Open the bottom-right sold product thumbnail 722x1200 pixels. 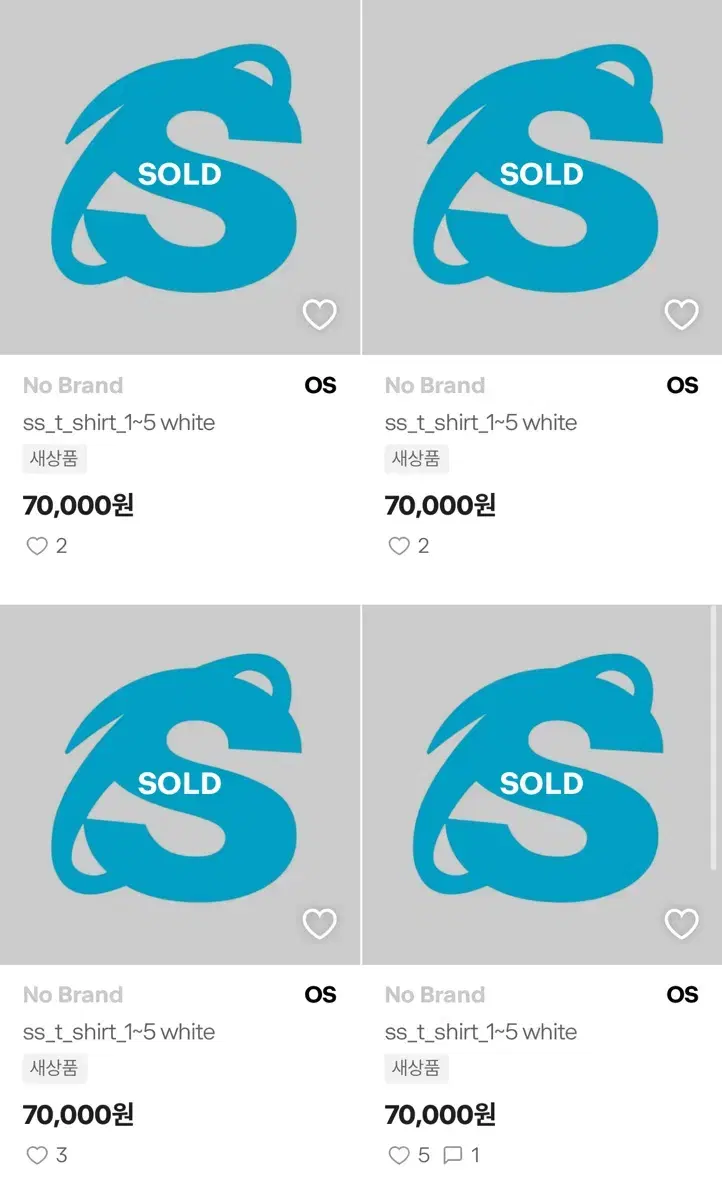(x=541, y=785)
